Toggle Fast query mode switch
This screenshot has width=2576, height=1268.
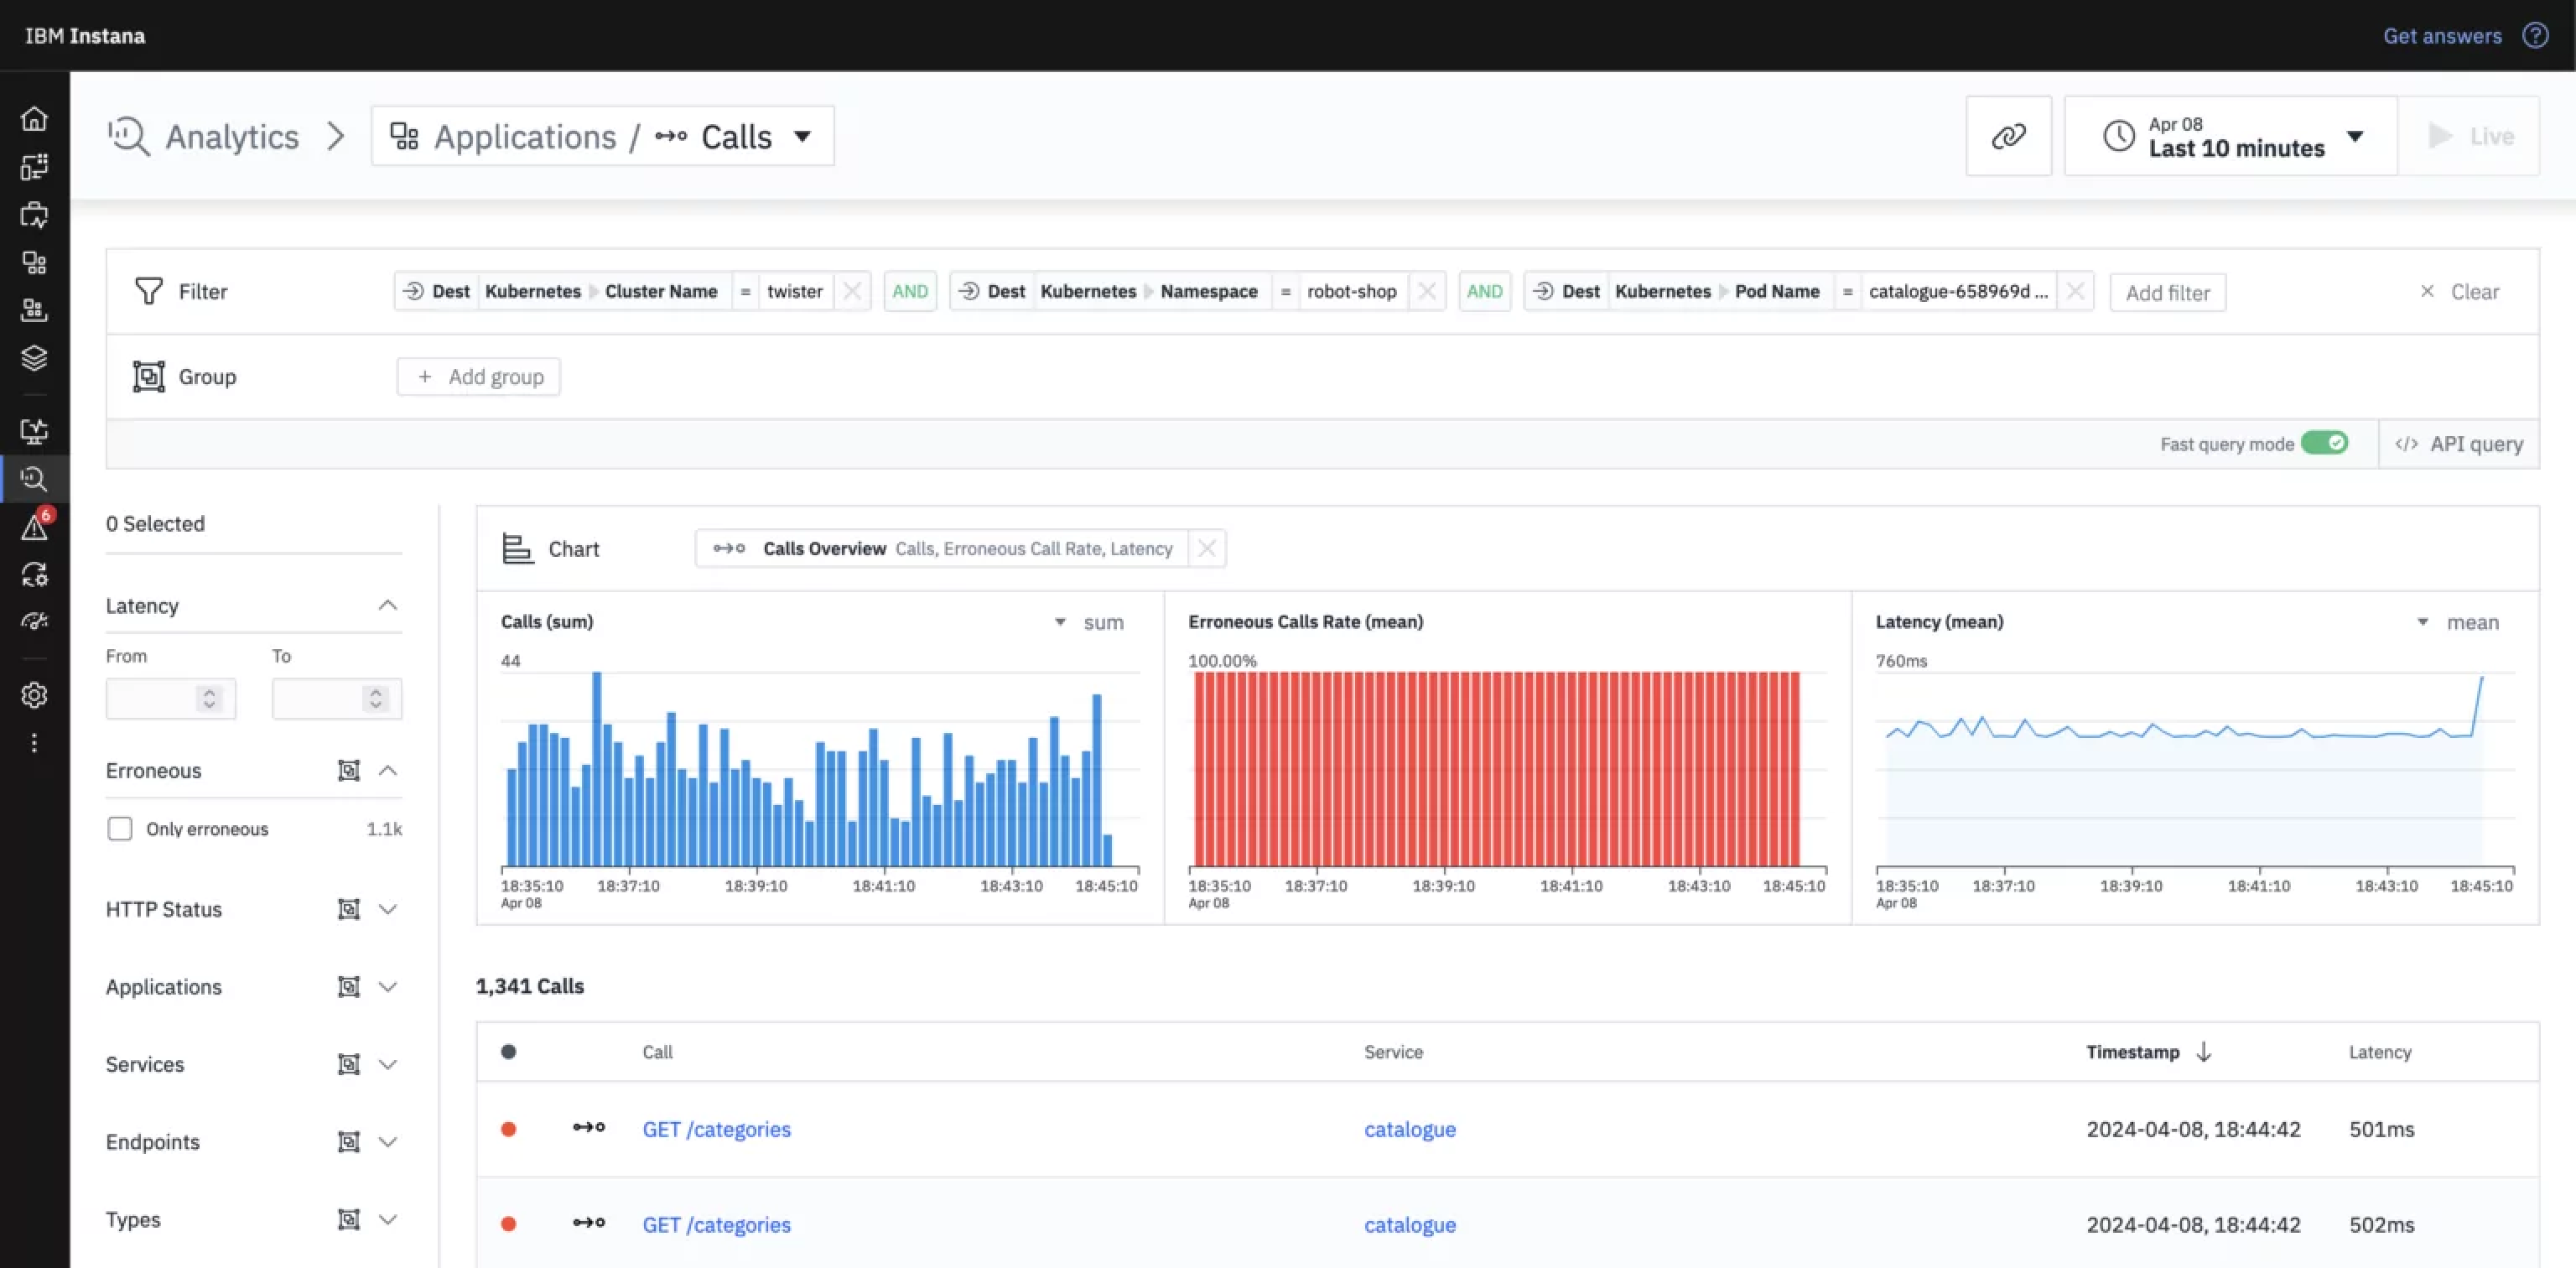2324,443
